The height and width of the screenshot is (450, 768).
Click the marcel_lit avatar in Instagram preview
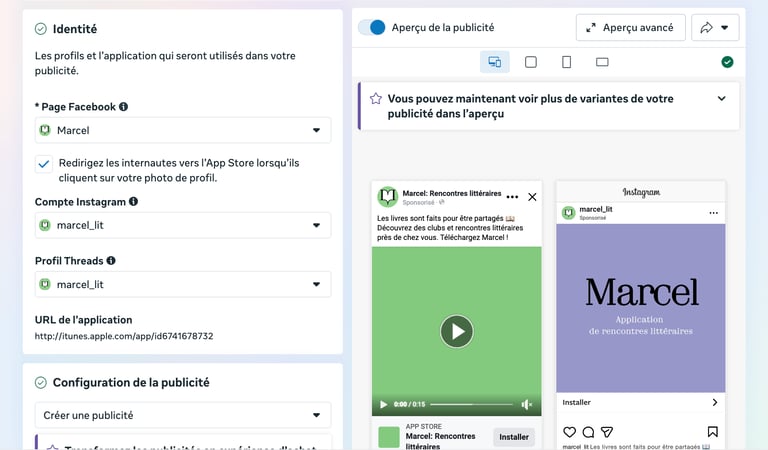568,213
